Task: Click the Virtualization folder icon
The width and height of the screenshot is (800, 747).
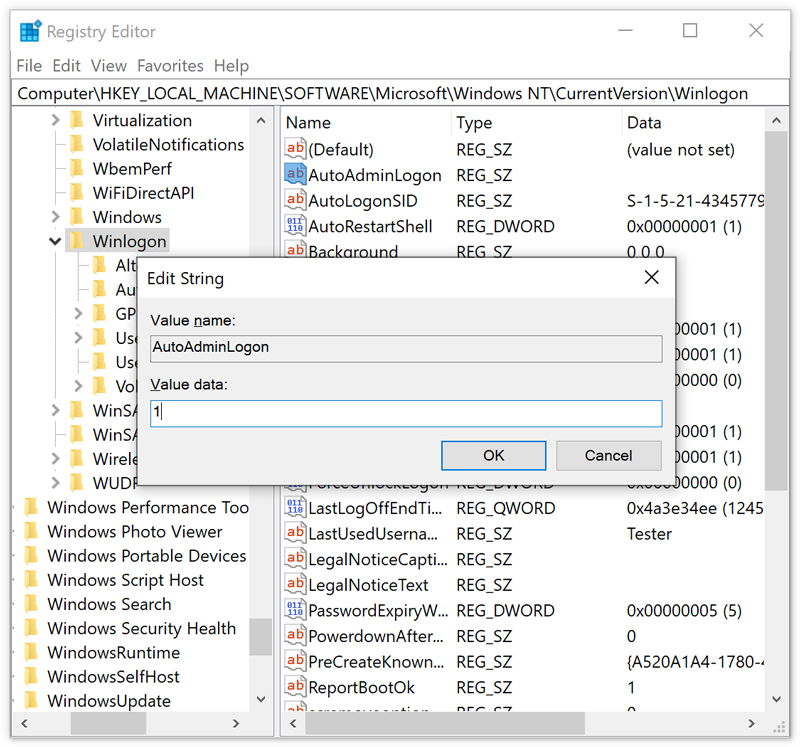Action: tap(77, 120)
